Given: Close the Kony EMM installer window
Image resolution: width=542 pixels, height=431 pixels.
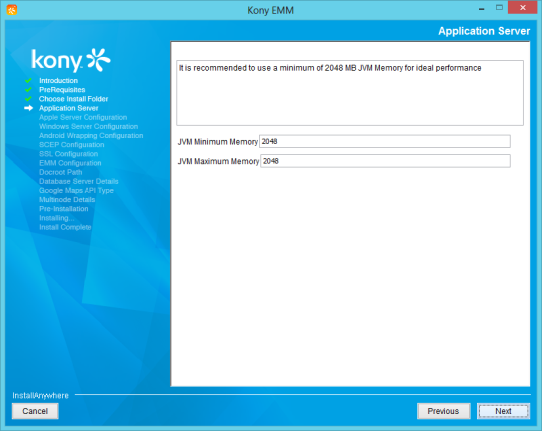Looking at the screenshot, I should [x=523, y=7].
